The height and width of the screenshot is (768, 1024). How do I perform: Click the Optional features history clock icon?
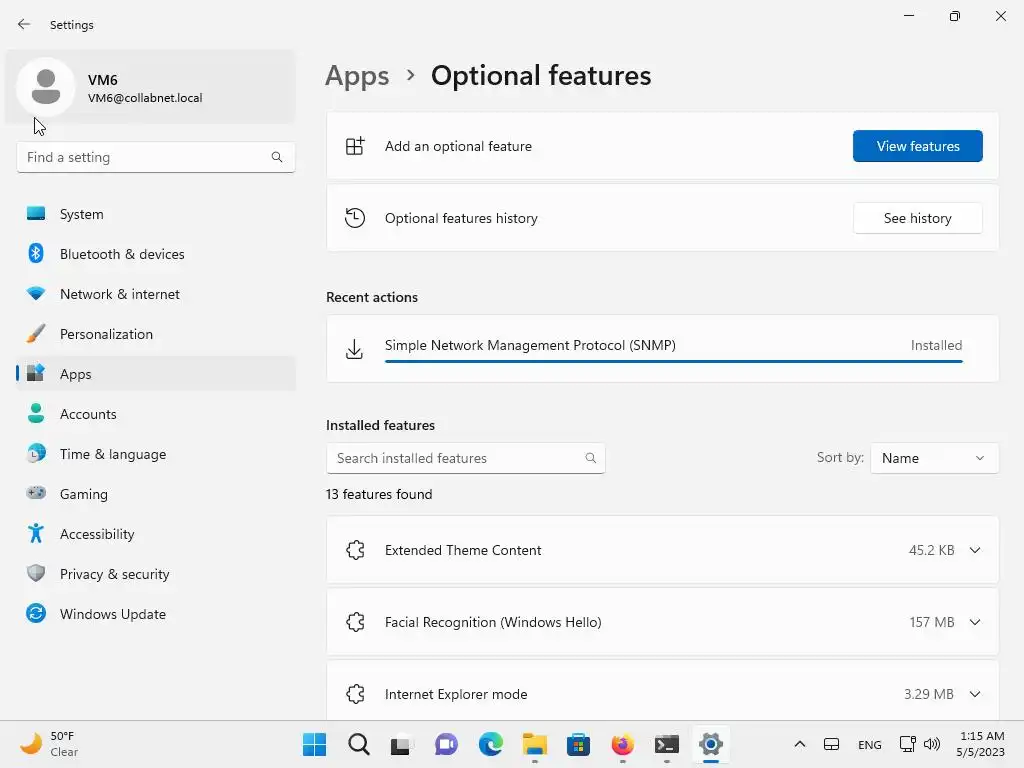(x=355, y=218)
